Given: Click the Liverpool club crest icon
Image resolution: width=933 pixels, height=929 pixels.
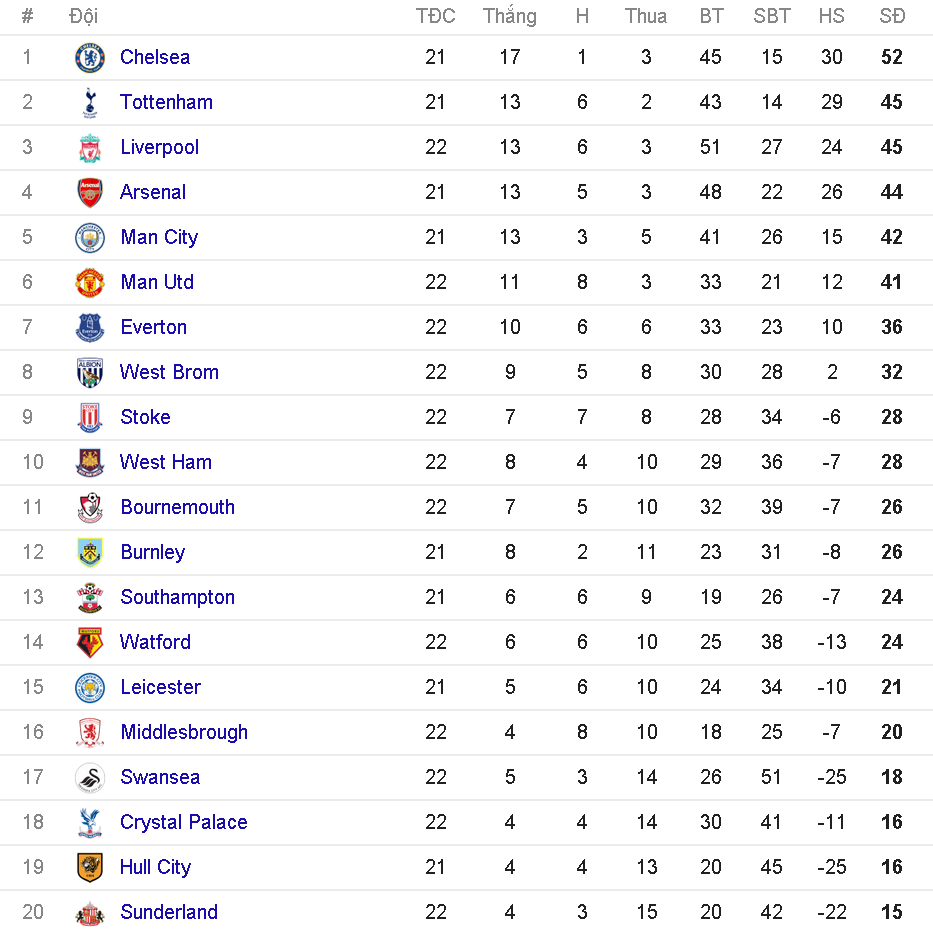Looking at the screenshot, I should [90, 148].
